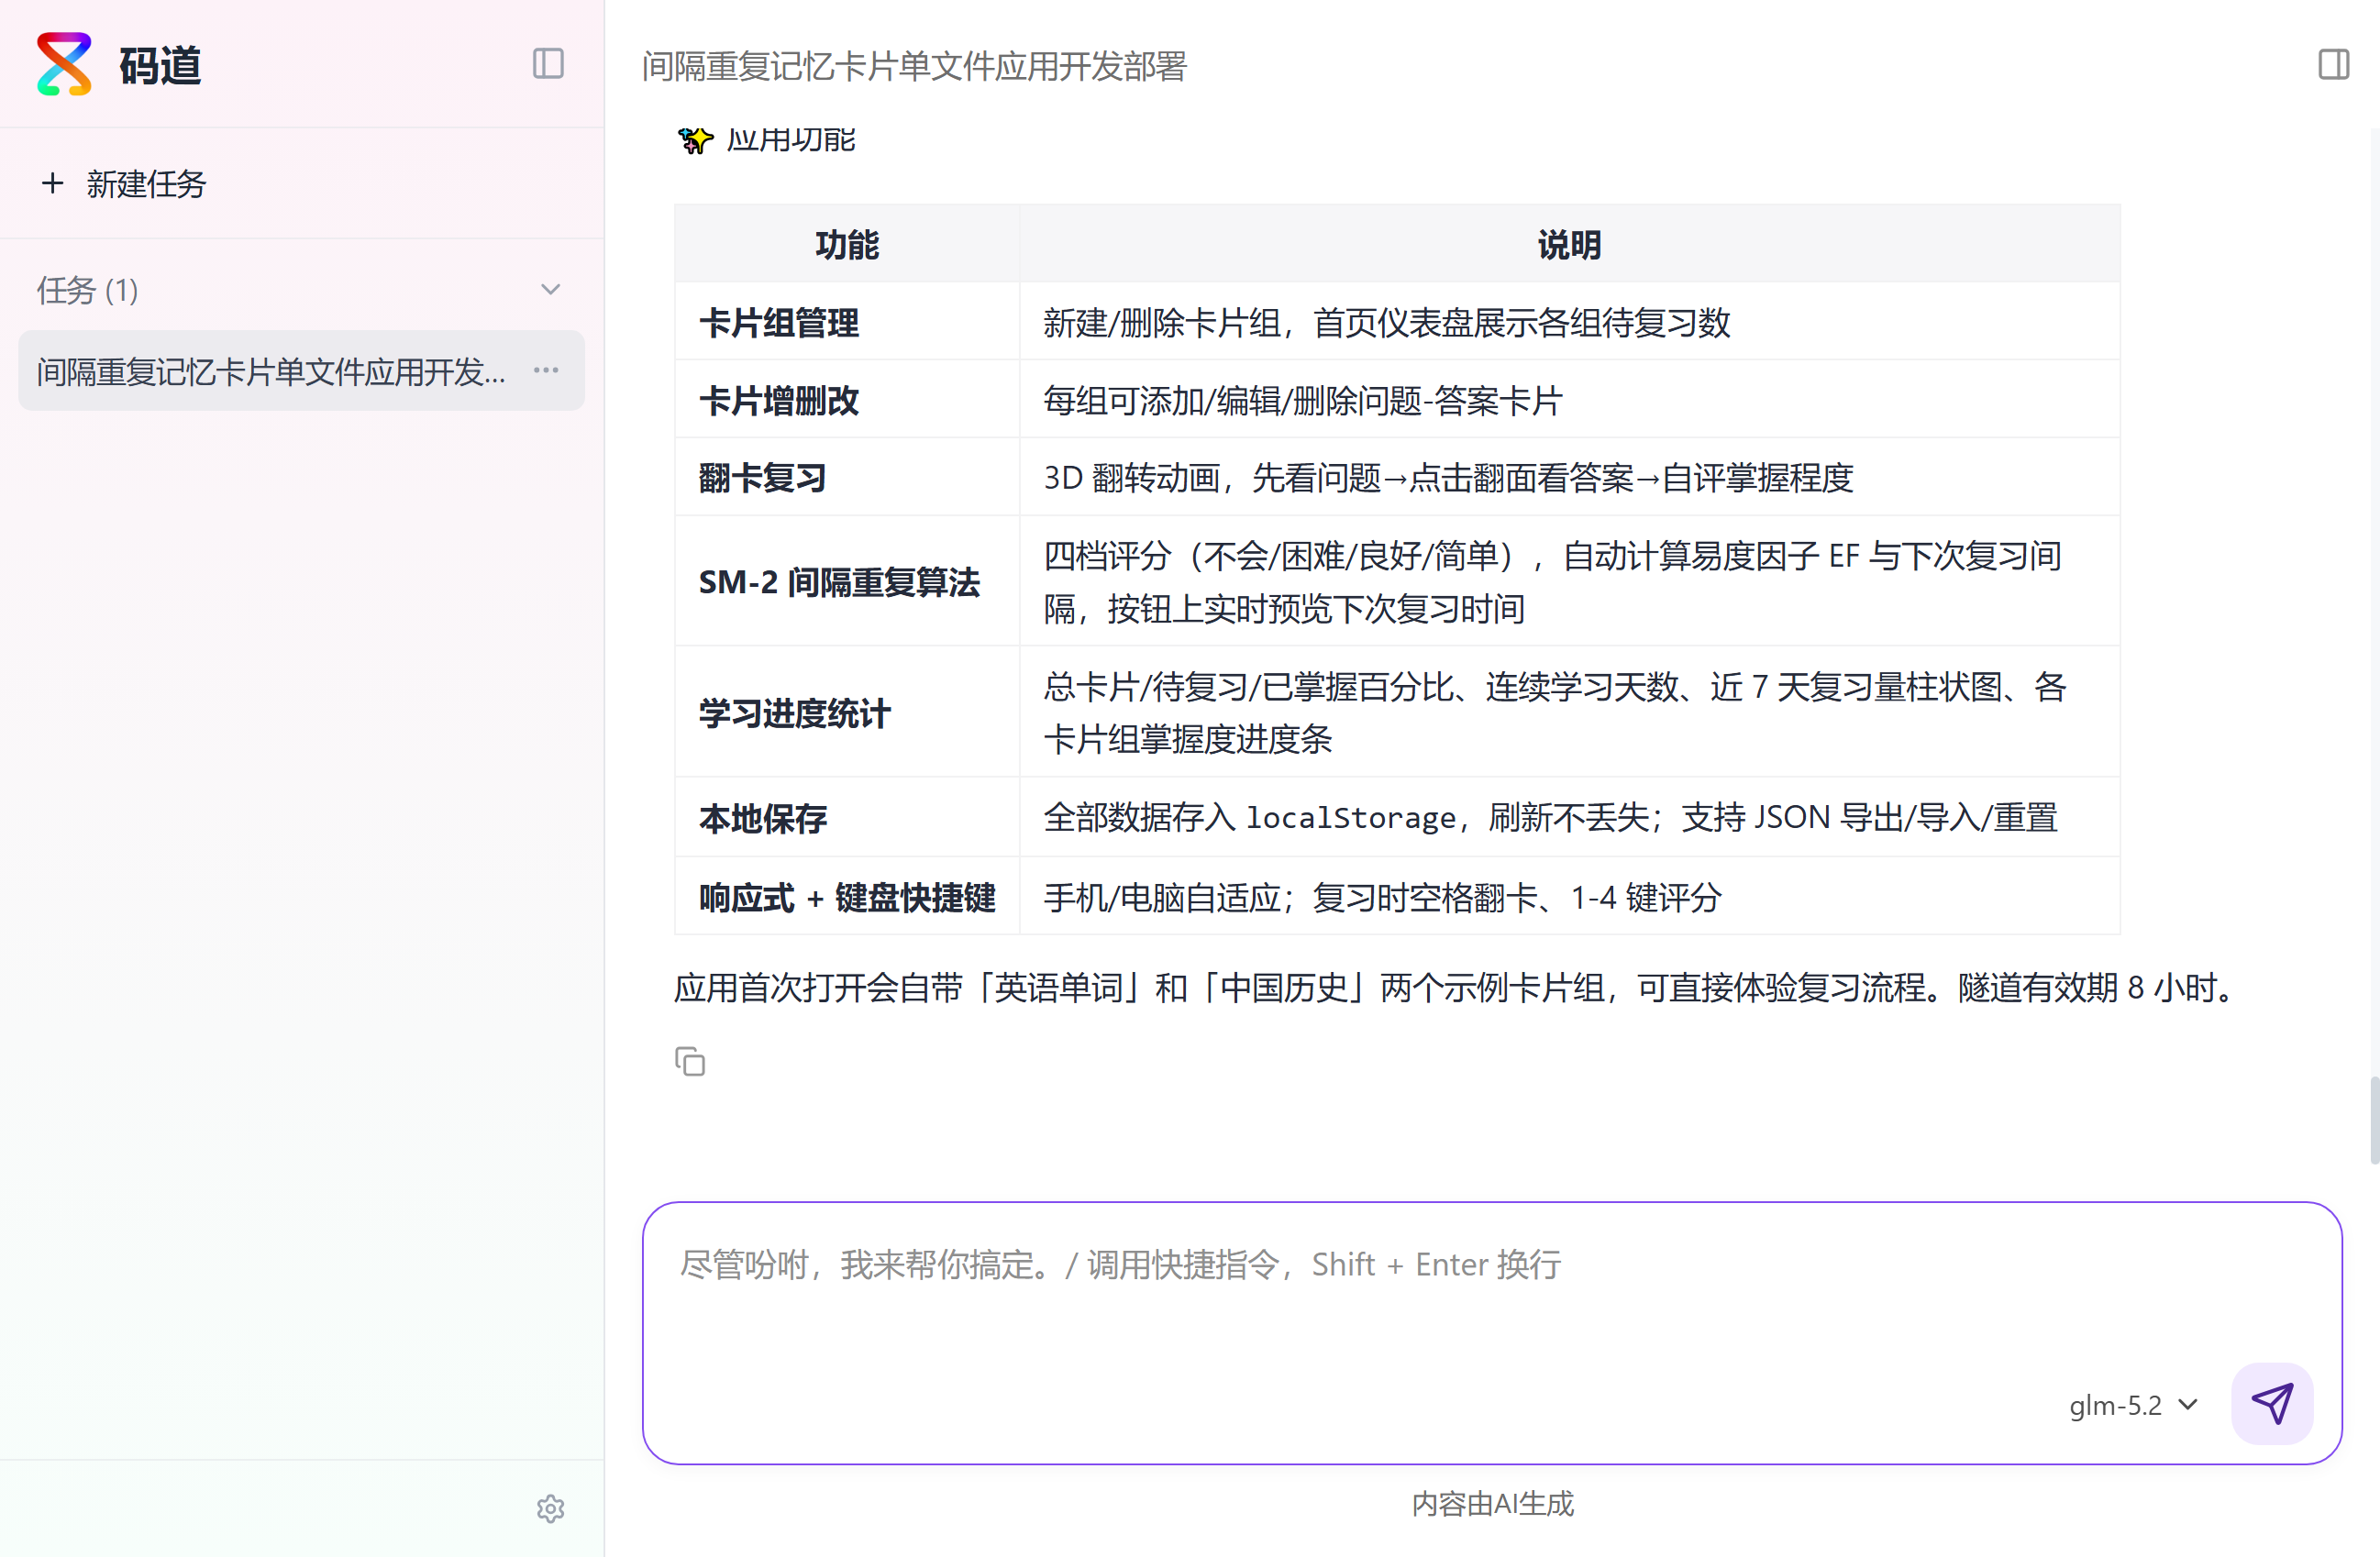Viewport: 2380px width, 1557px height.
Task: Click description starting 3D 翻转动画
Action: [1448, 478]
